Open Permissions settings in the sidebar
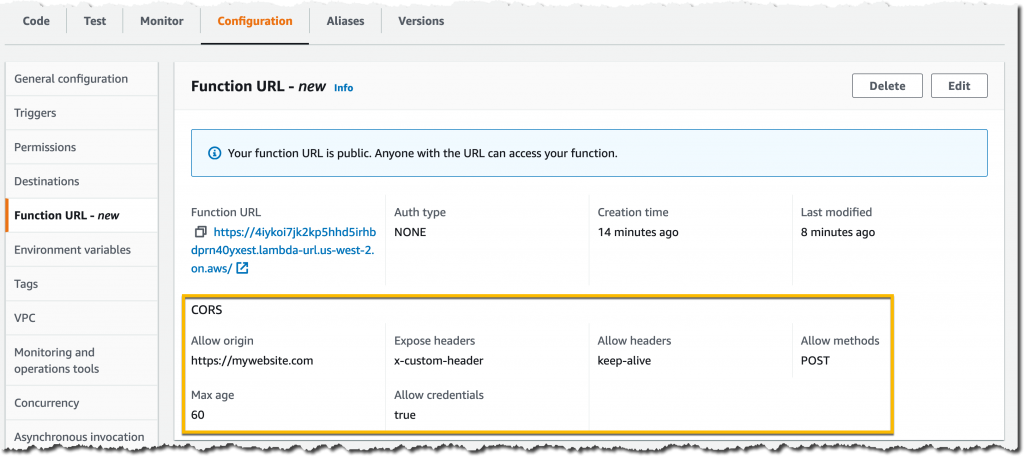The height and width of the screenshot is (457, 1024). tap(45, 147)
